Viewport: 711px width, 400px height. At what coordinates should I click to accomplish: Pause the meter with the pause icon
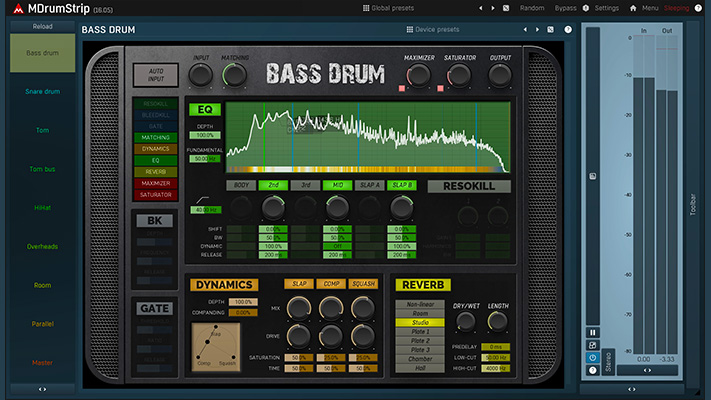593,332
